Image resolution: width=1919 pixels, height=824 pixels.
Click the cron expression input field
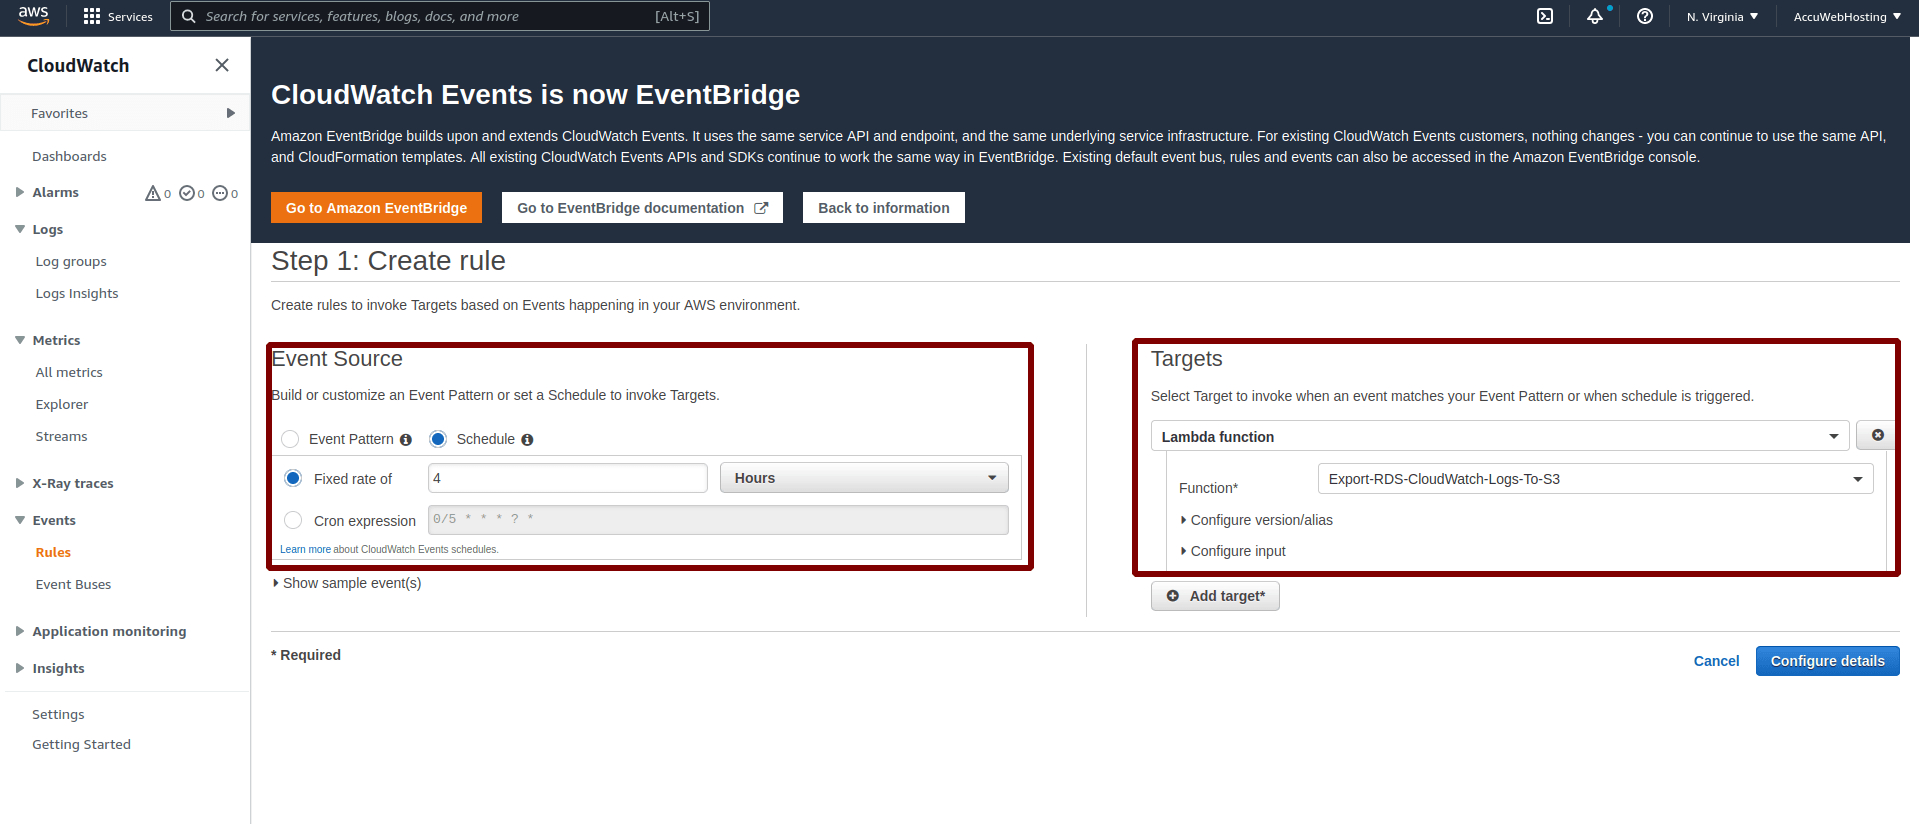click(718, 520)
